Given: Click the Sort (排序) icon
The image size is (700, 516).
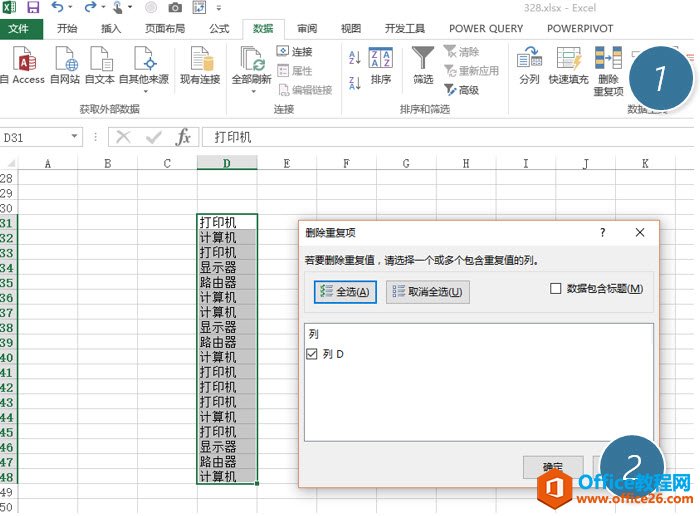Looking at the screenshot, I should (380, 63).
